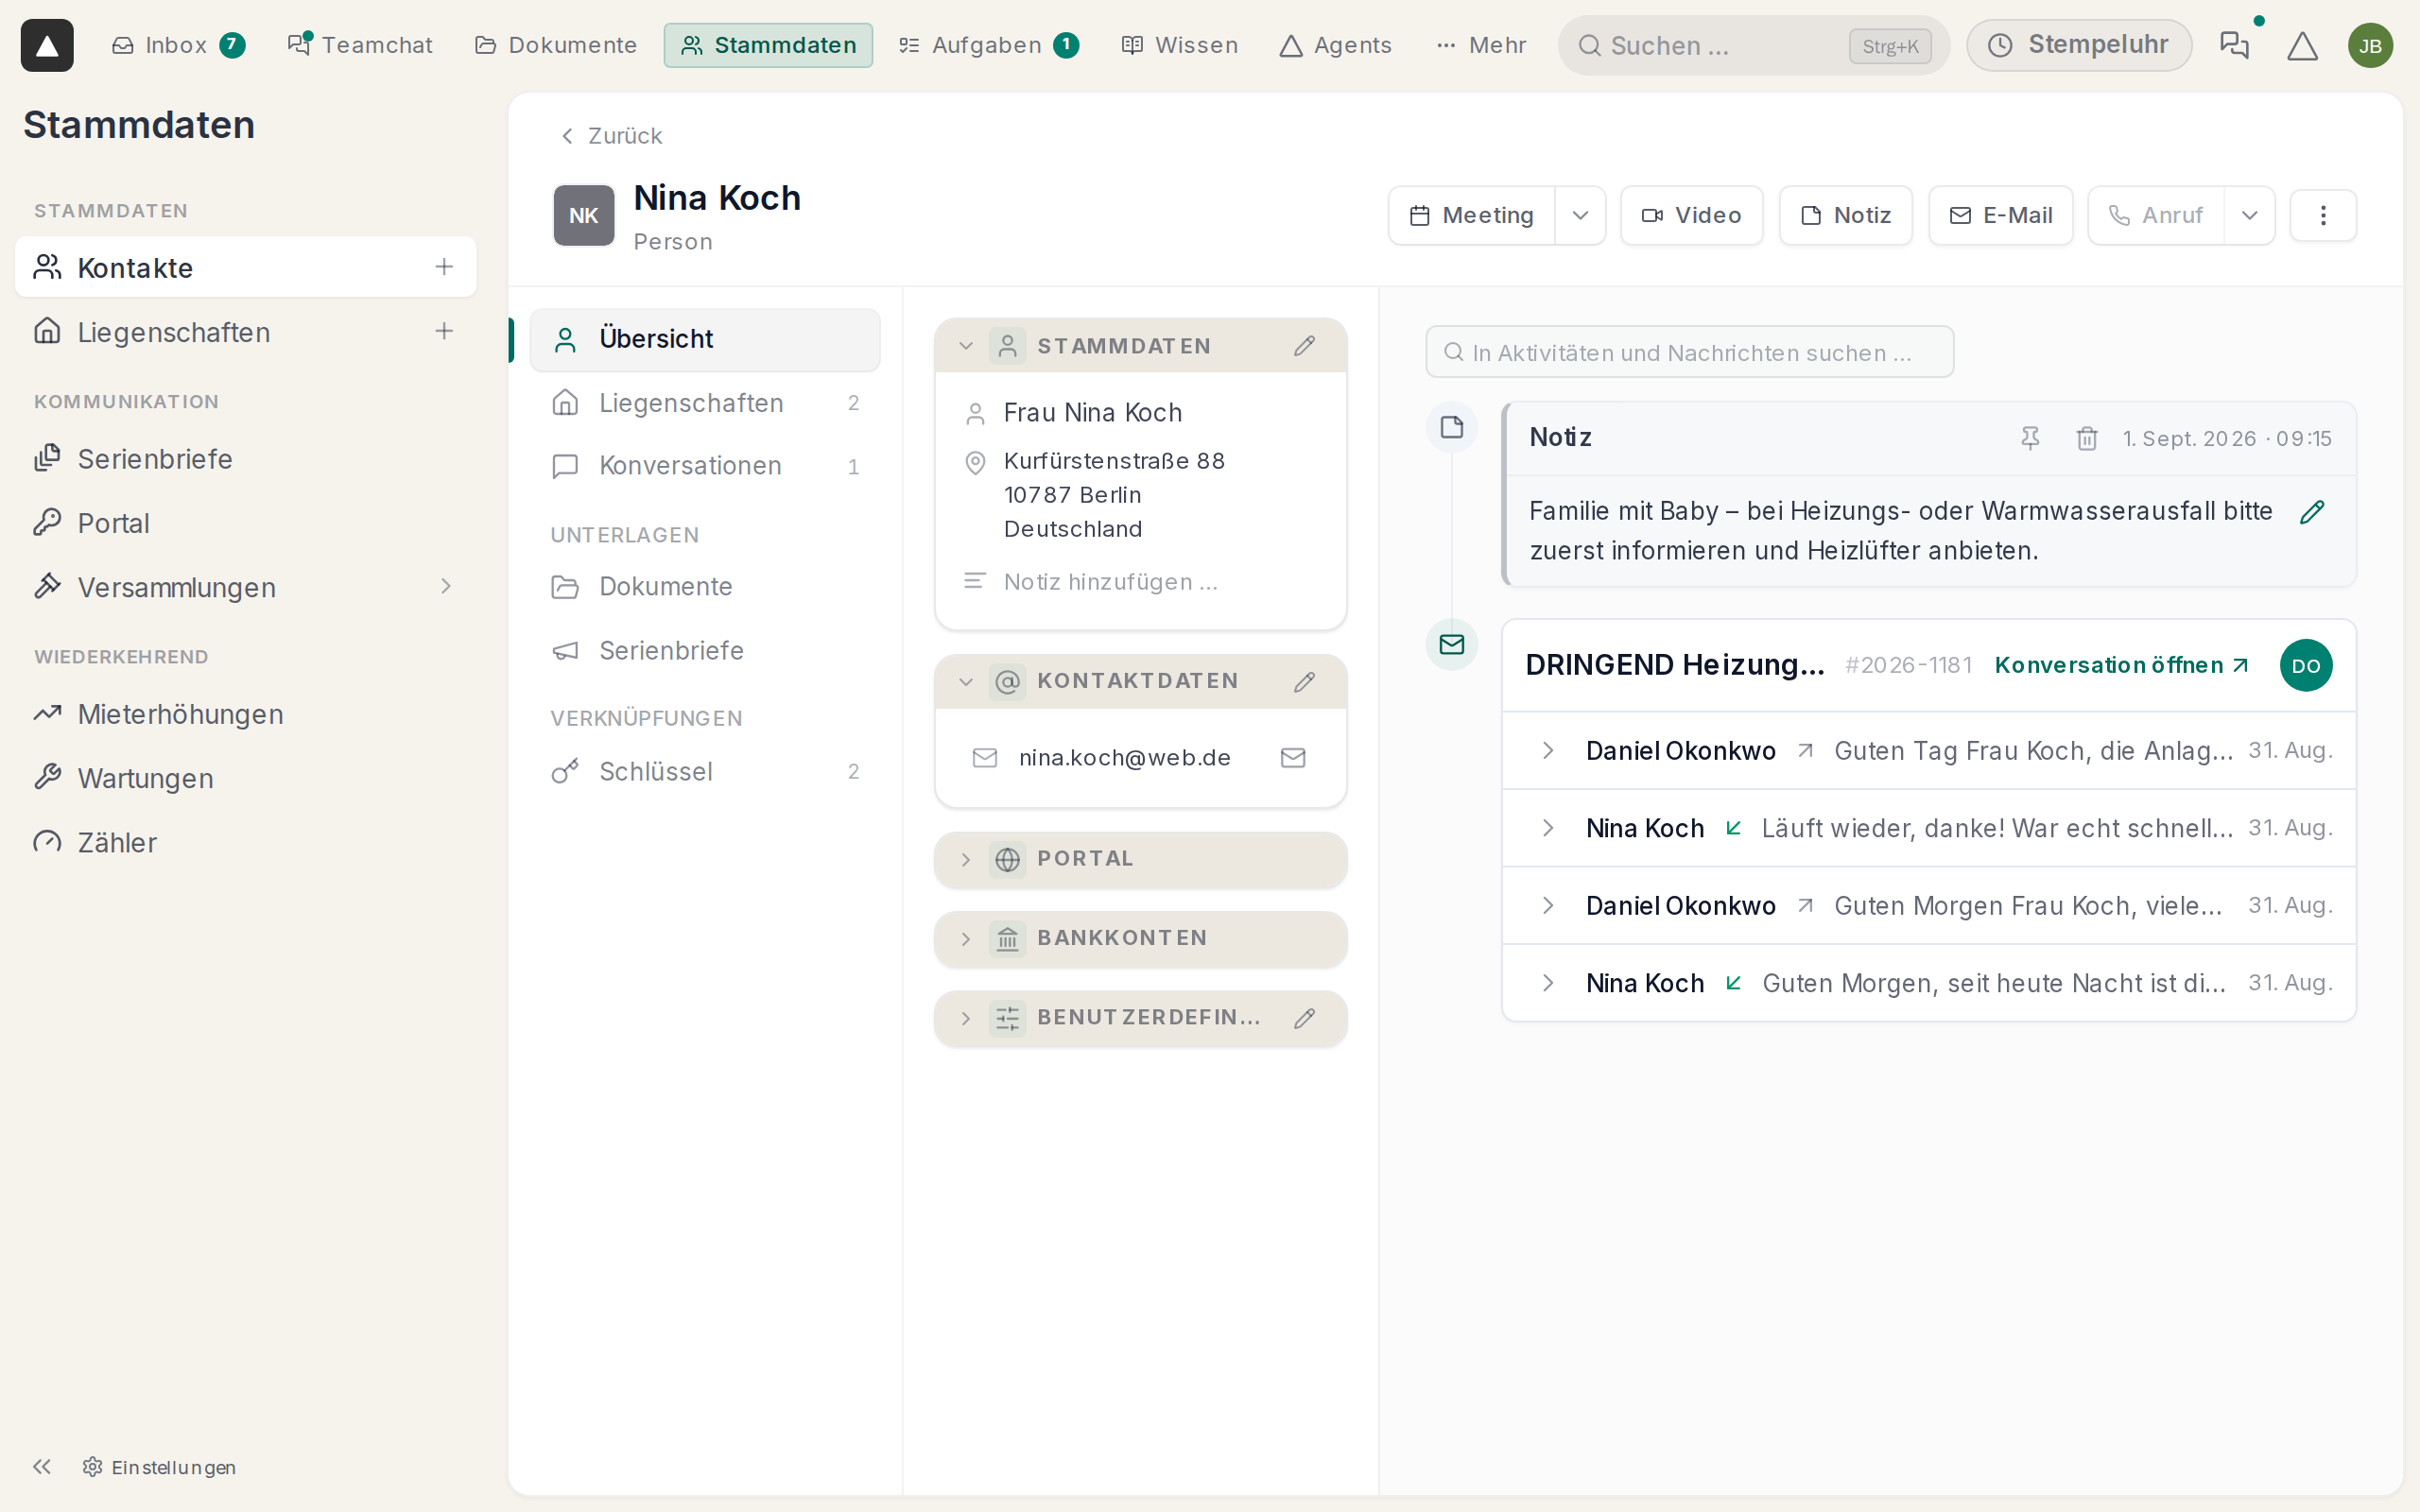This screenshot has width=2420, height=1512.
Task: Click the E-Mail button
Action: [x=2000, y=215]
